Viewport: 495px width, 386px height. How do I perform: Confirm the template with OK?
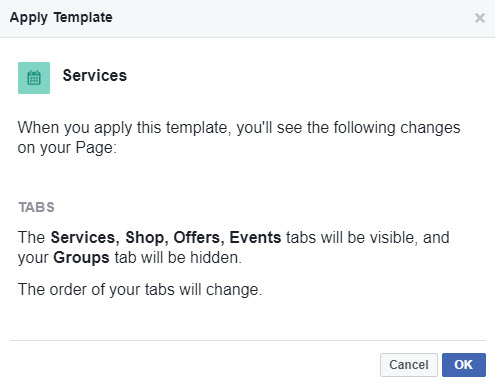point(464,365)
